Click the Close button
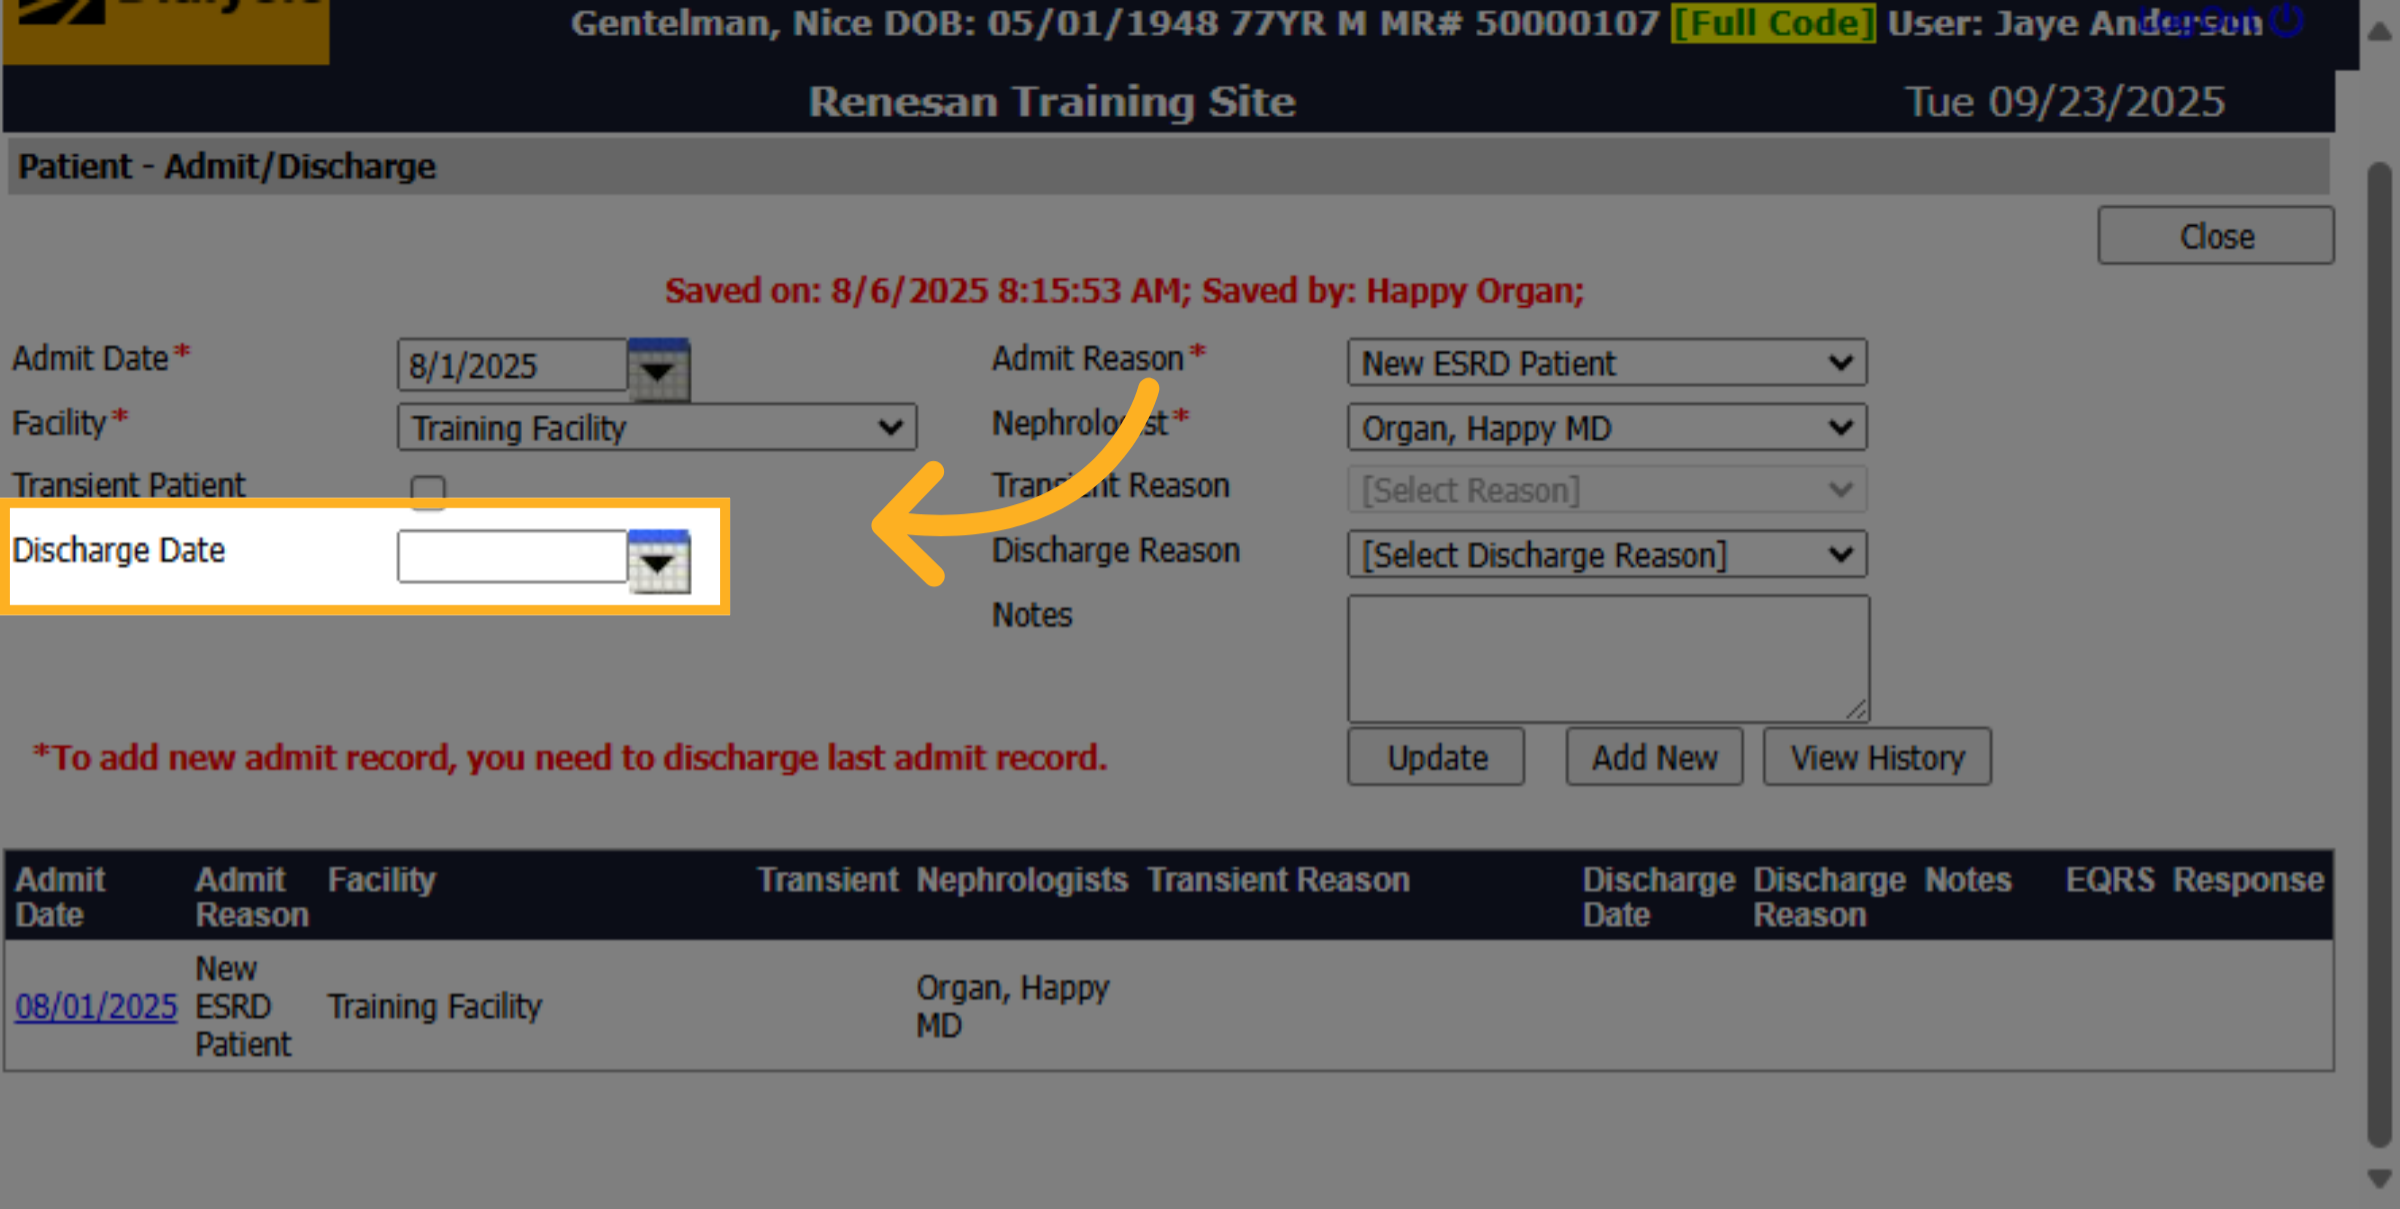Image resolution: width=2400 pixels, height=1209 pixels. [2216, 236]
